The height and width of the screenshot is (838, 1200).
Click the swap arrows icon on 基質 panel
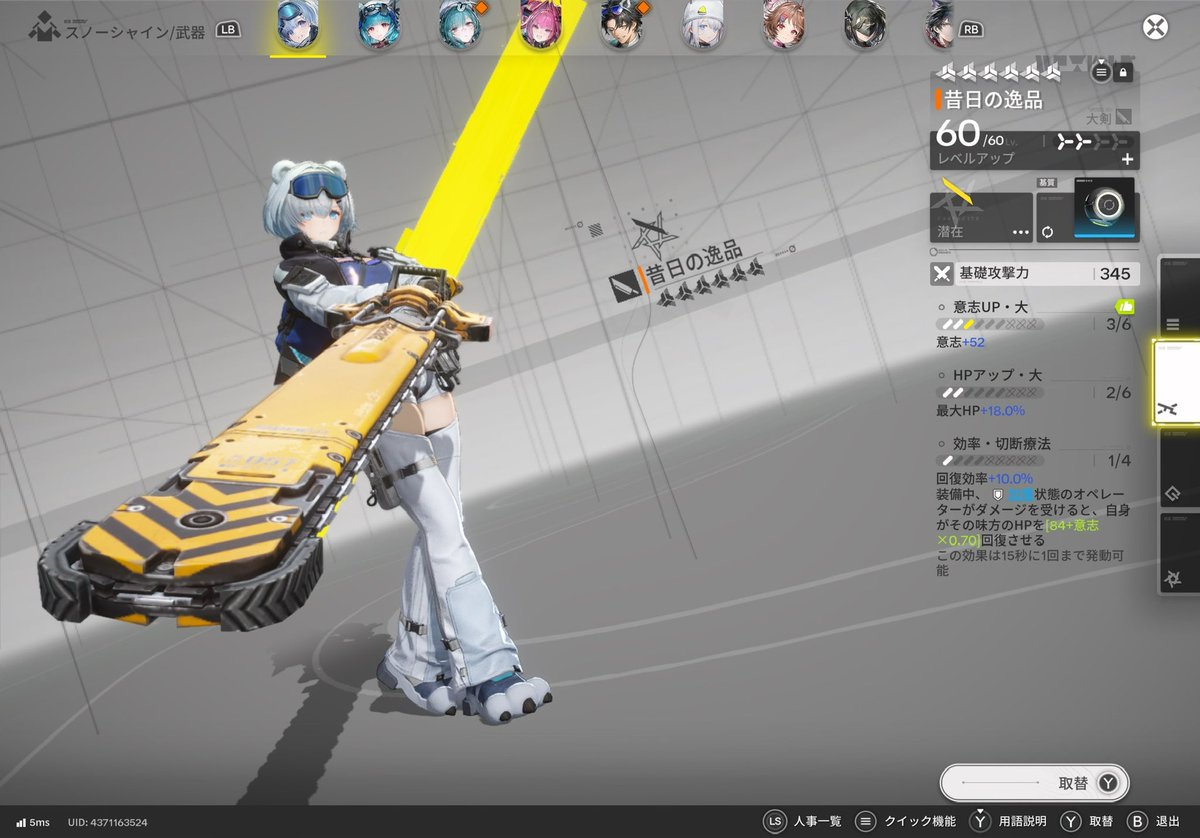(x=1047, y=232)
